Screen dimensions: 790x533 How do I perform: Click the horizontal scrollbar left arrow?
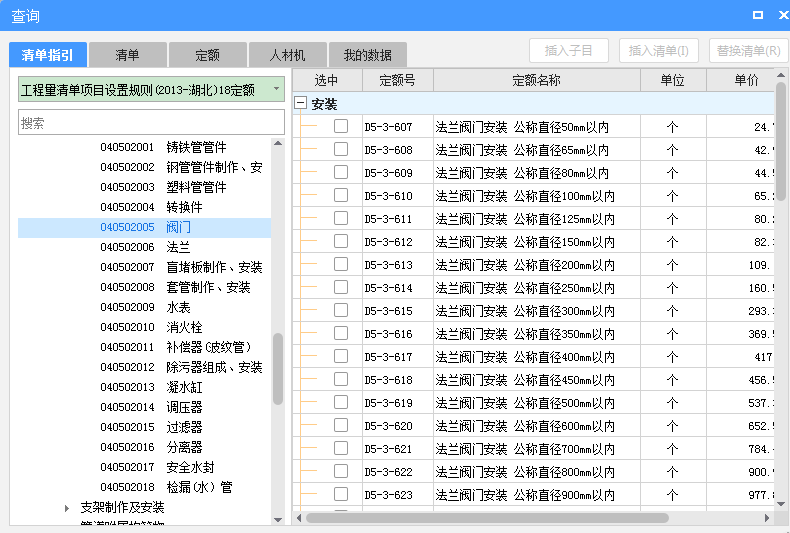coord(299,518)
